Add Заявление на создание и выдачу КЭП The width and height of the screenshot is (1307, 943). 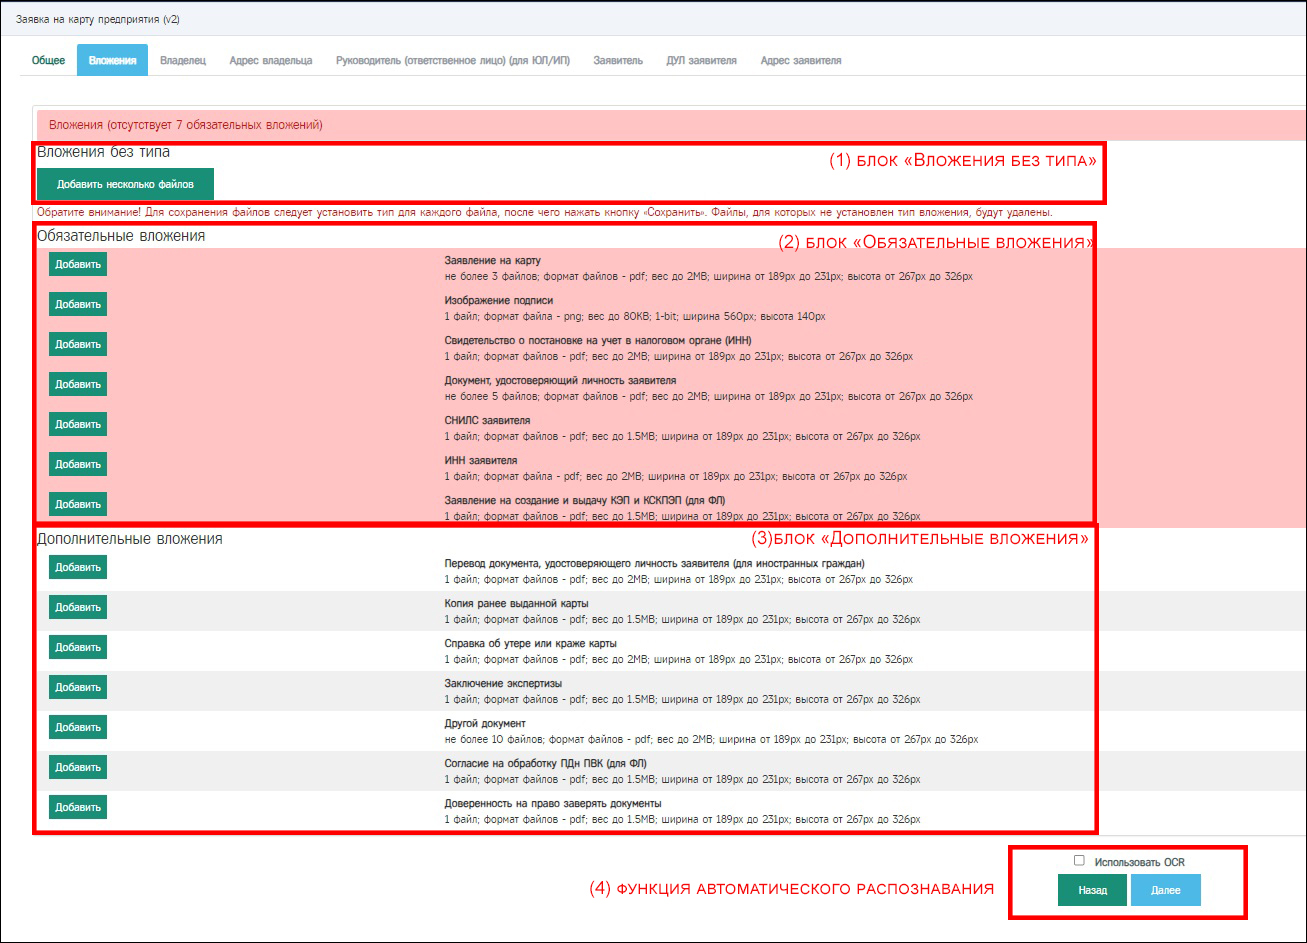(78, 504)
